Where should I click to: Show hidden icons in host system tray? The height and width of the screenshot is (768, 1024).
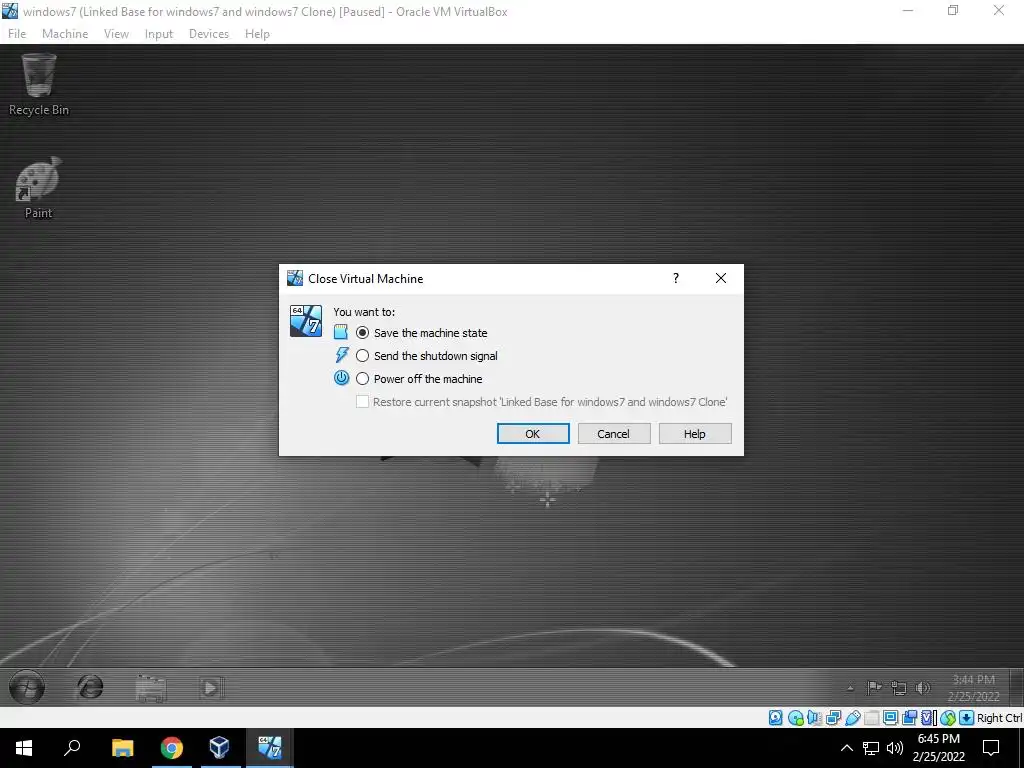(x=846, y=748)
